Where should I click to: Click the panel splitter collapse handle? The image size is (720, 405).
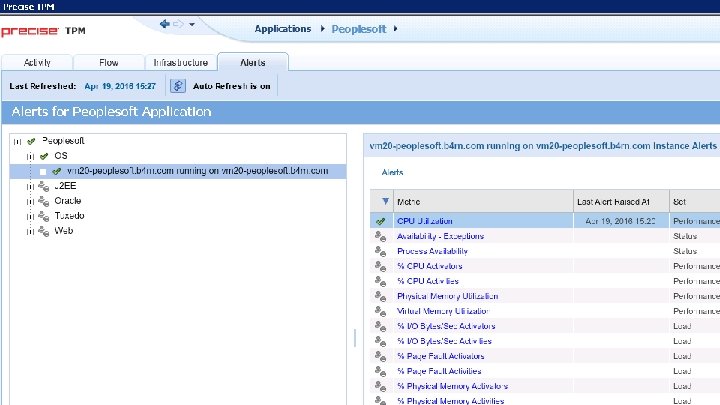pos(355,338)
